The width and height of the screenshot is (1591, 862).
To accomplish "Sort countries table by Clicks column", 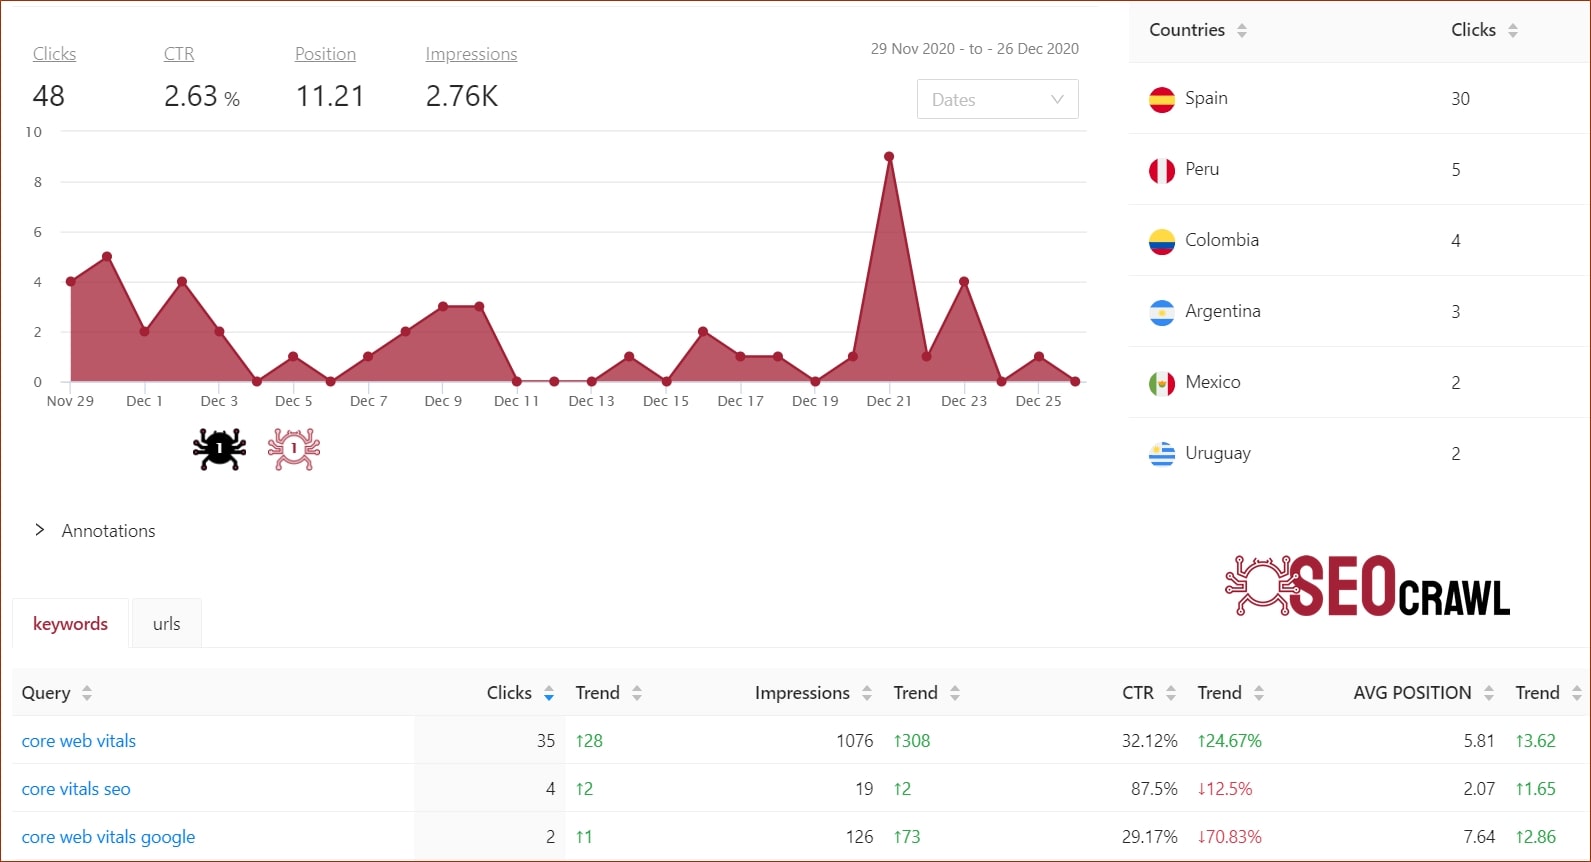I will (x=1512, y=31).
